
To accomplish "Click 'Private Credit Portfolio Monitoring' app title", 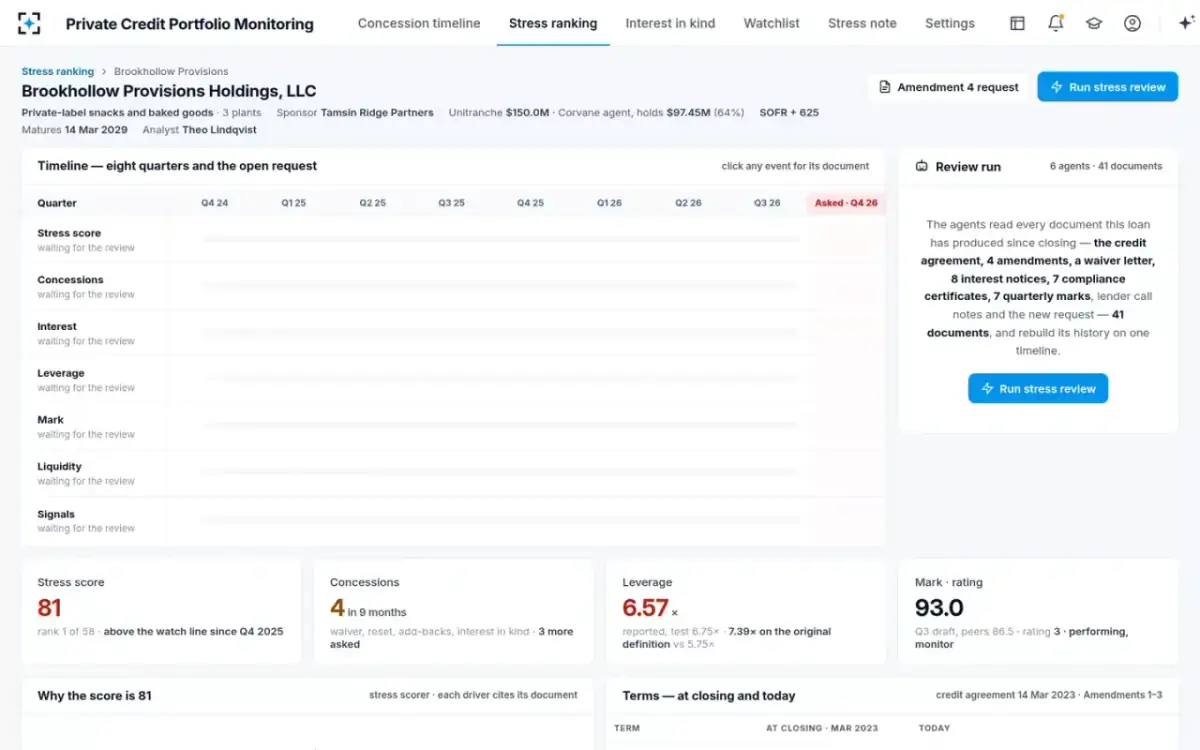I will [x=189, y=24].
